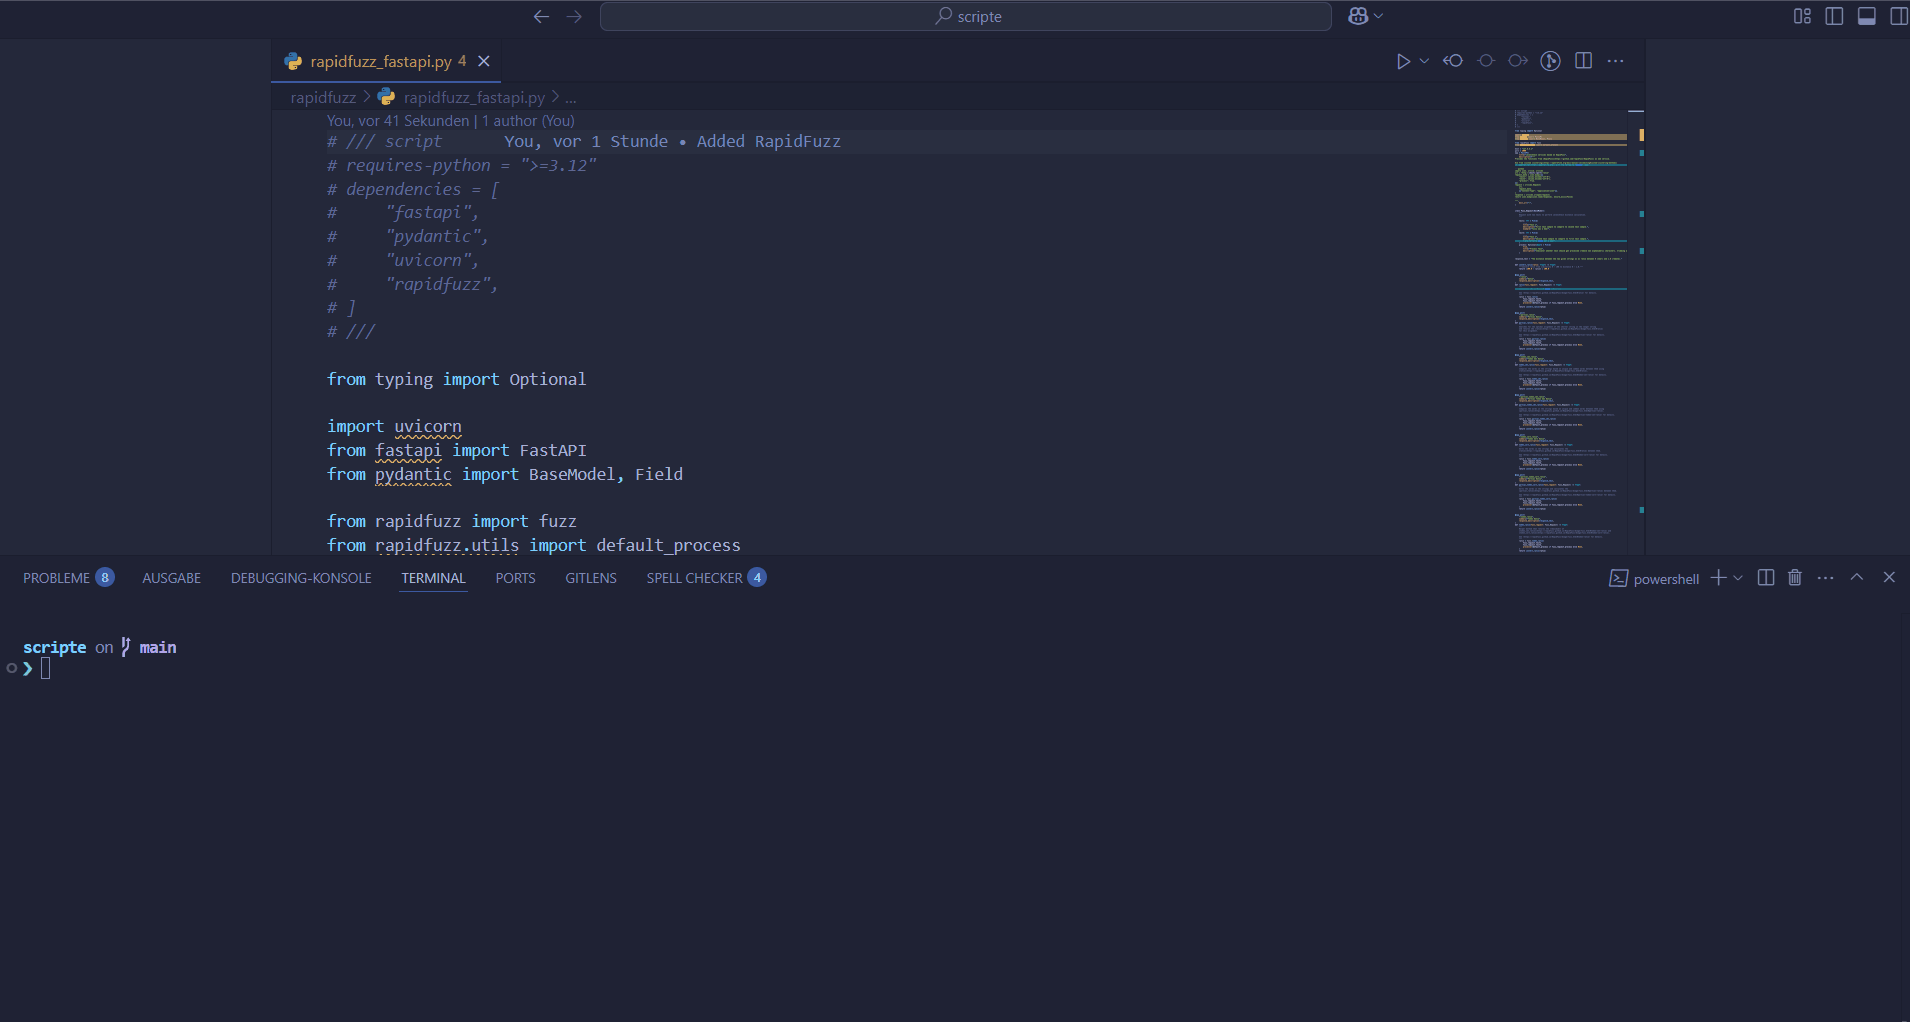Click the code lens author annotation

[x=450, y=121]
